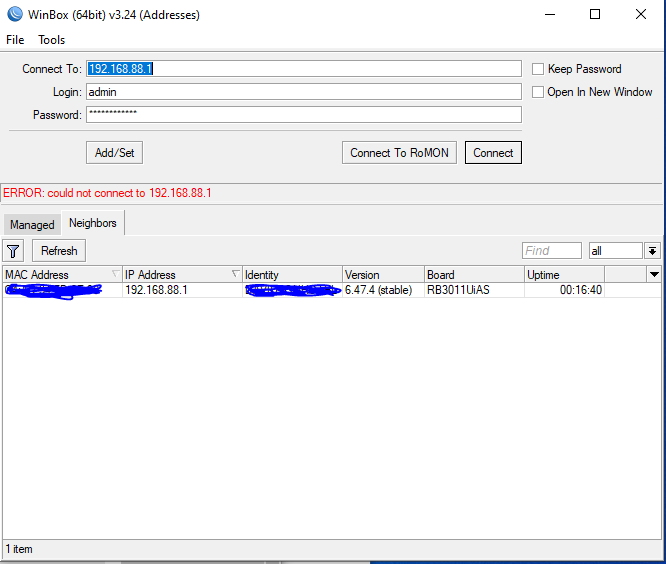Open the File menu

pos(15,40)
